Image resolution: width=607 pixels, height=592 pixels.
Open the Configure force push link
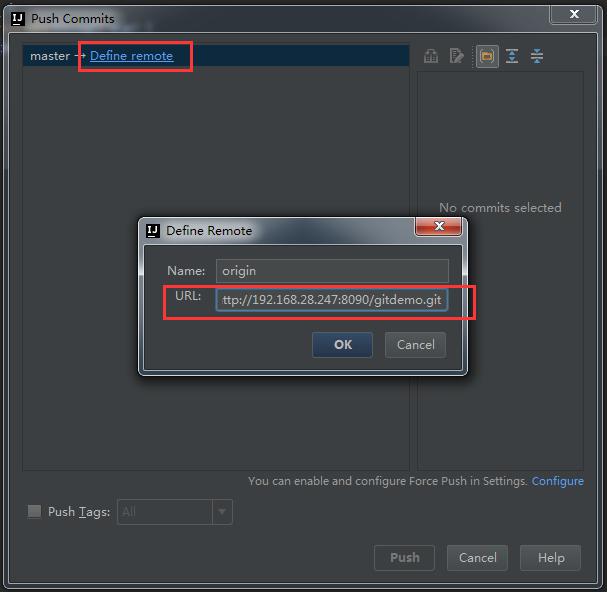[x=557, y=481]
